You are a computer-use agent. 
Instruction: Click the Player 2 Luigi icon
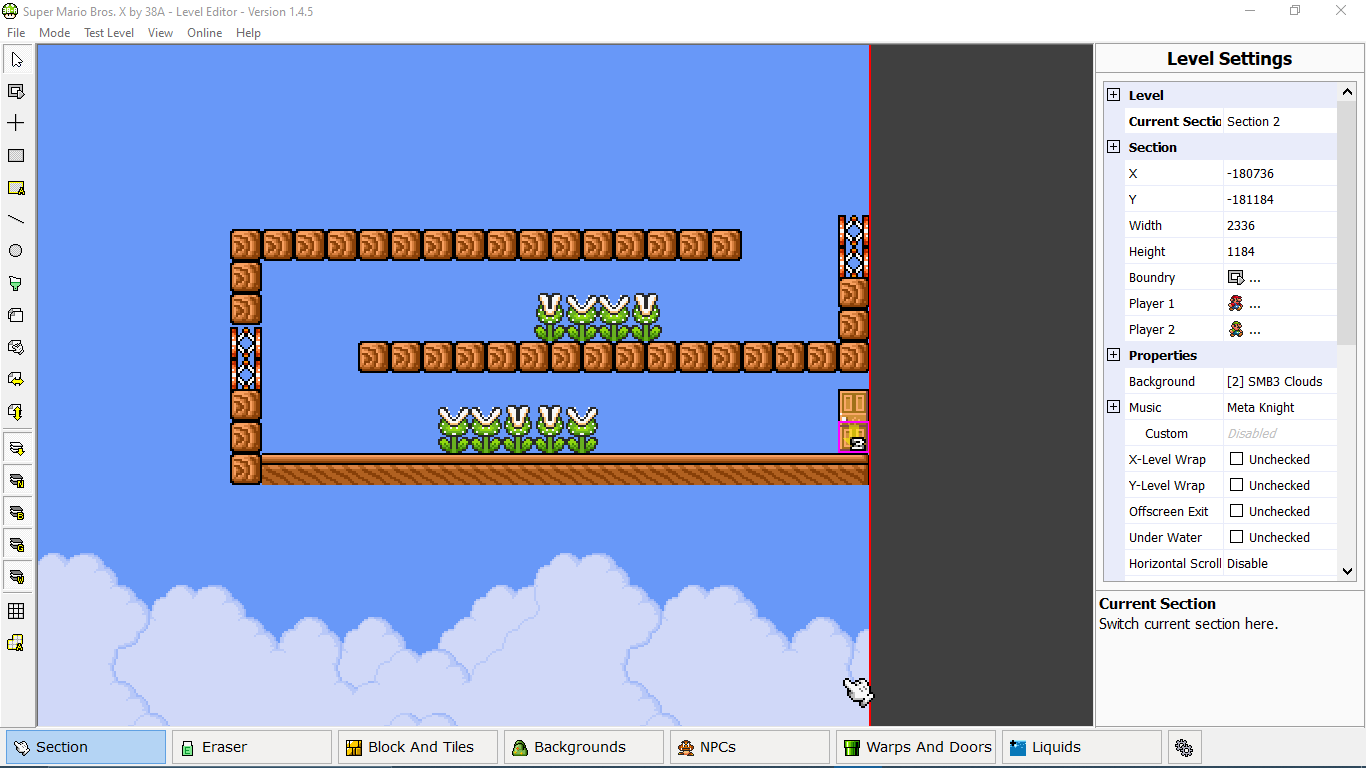(x=1236, y=330)
